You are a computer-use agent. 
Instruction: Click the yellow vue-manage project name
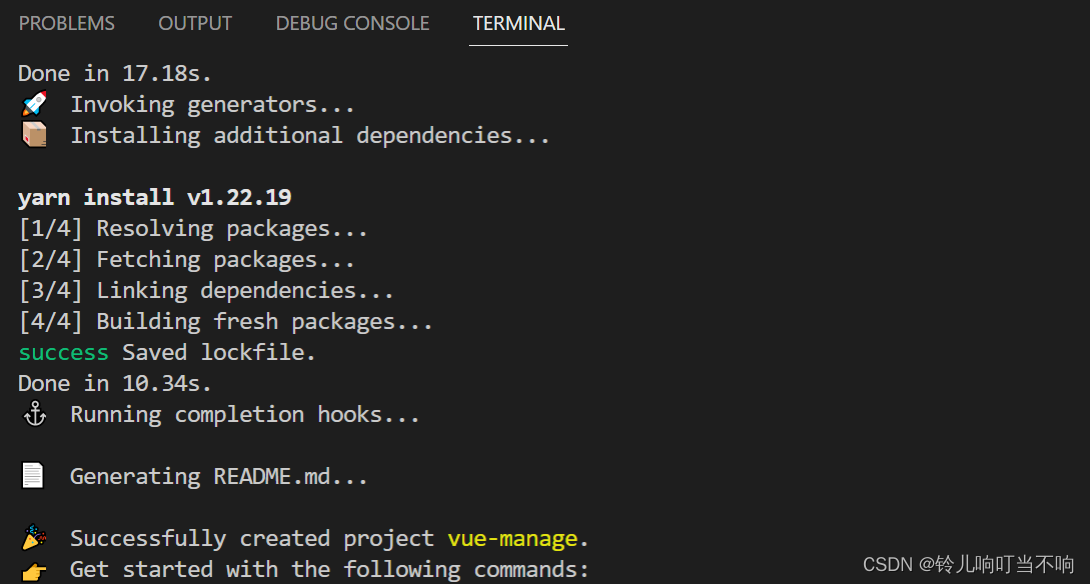point(514,537)
